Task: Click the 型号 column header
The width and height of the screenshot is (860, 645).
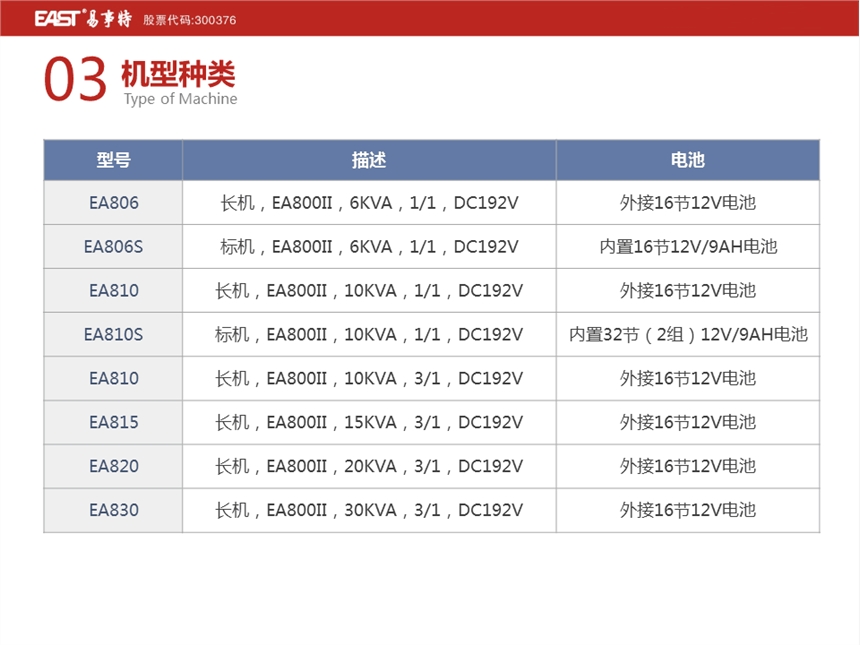Action: (114, 160)
